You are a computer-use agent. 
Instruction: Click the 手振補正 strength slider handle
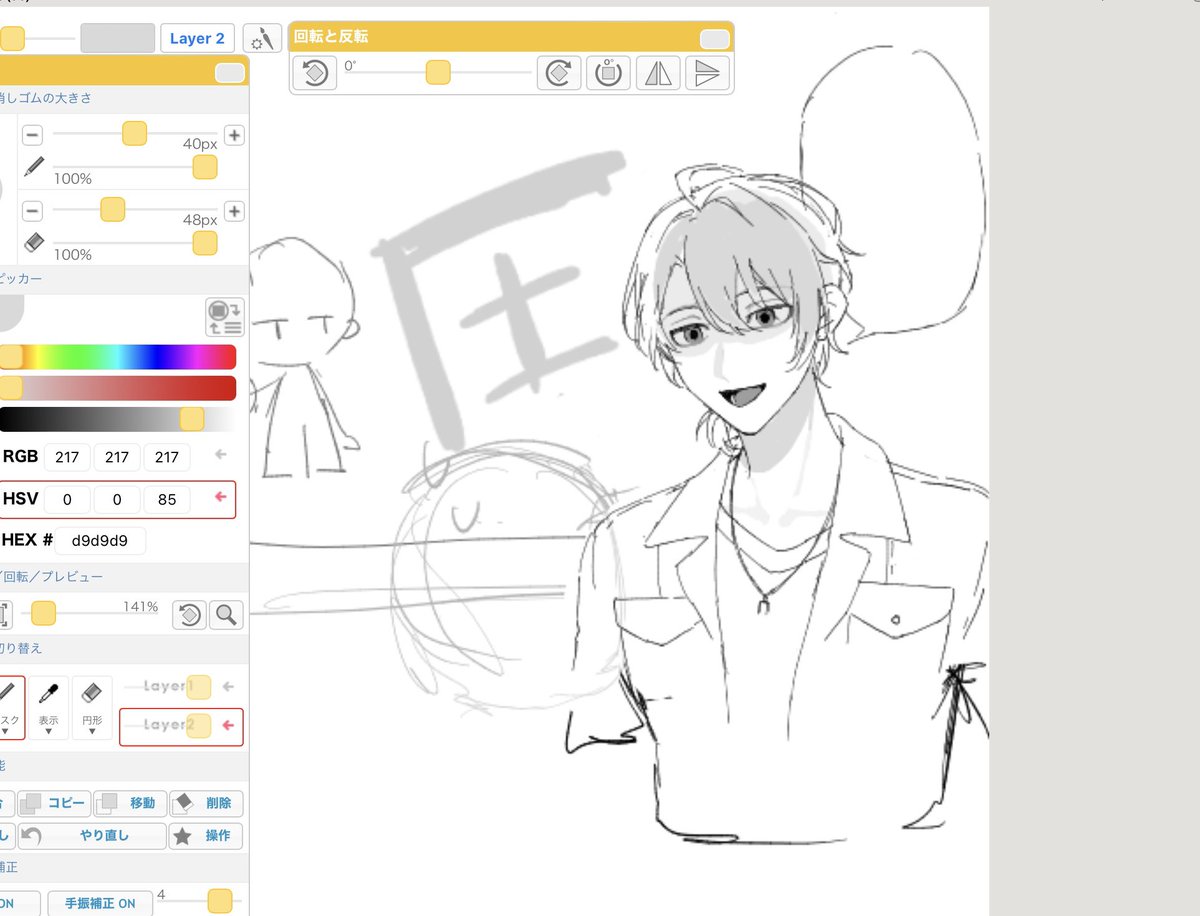coord(220,900)
